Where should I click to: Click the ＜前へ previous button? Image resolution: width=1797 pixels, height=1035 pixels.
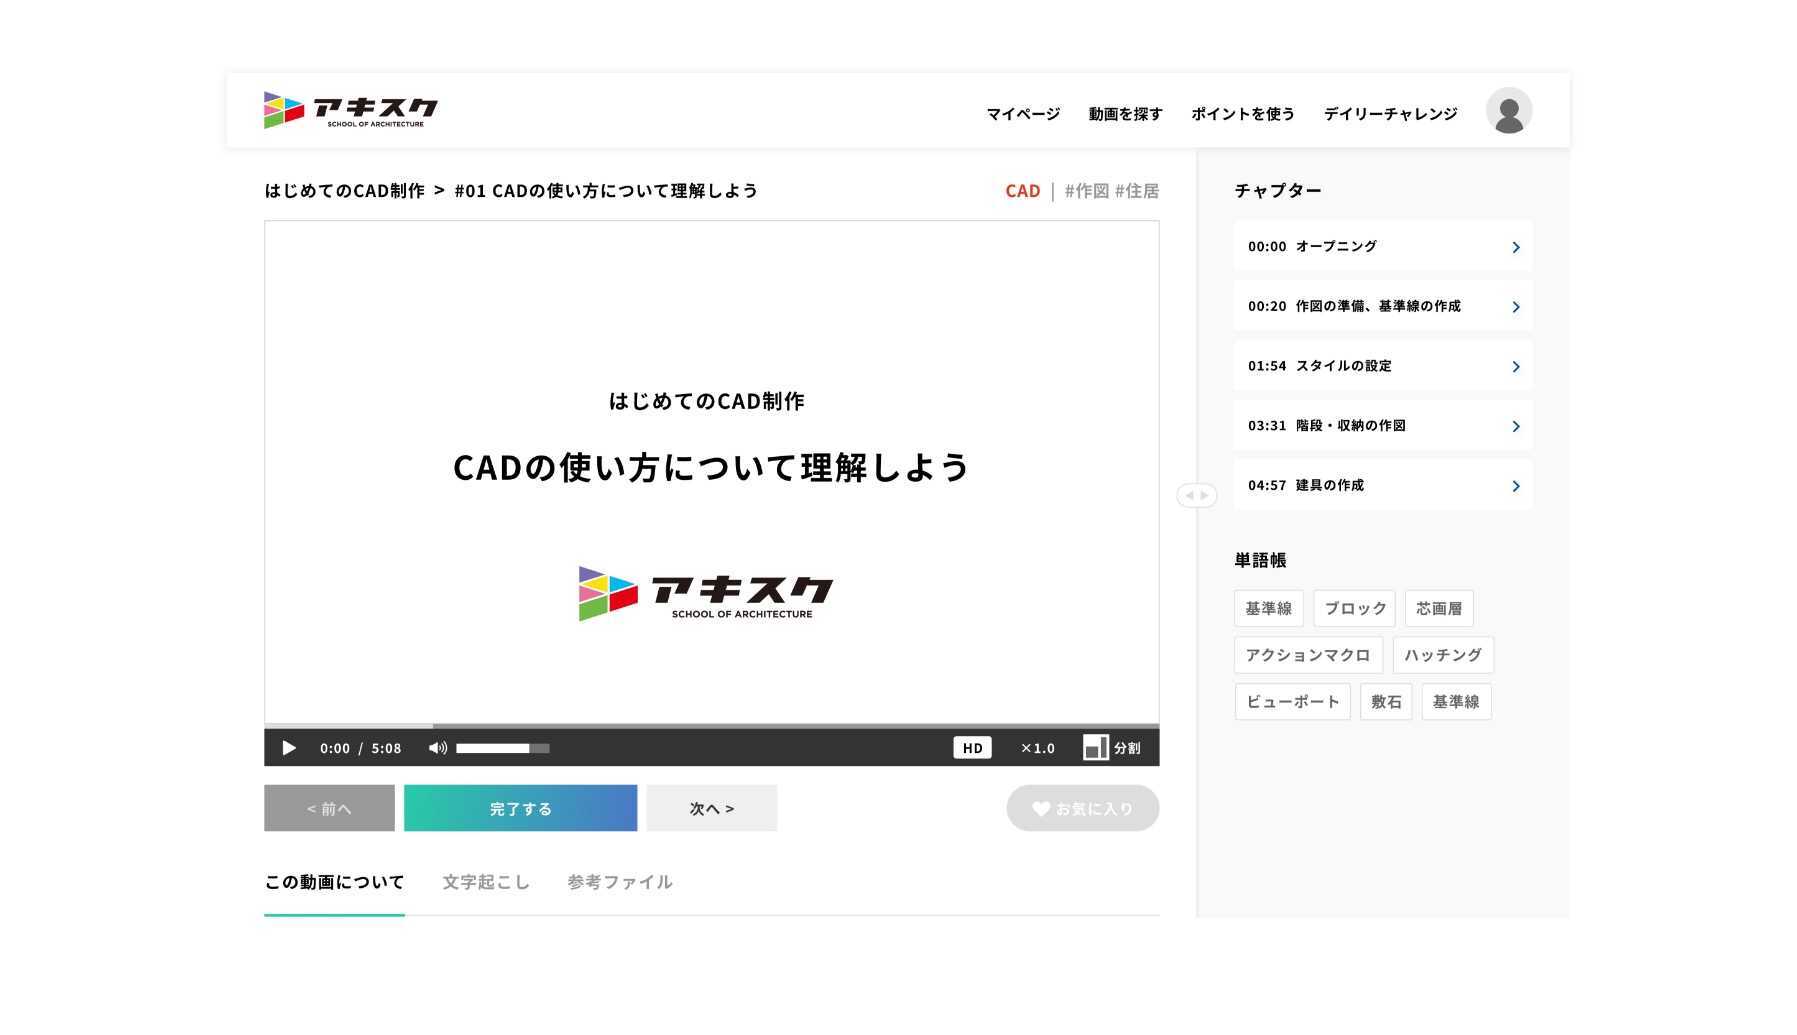[x=329, y=808]
